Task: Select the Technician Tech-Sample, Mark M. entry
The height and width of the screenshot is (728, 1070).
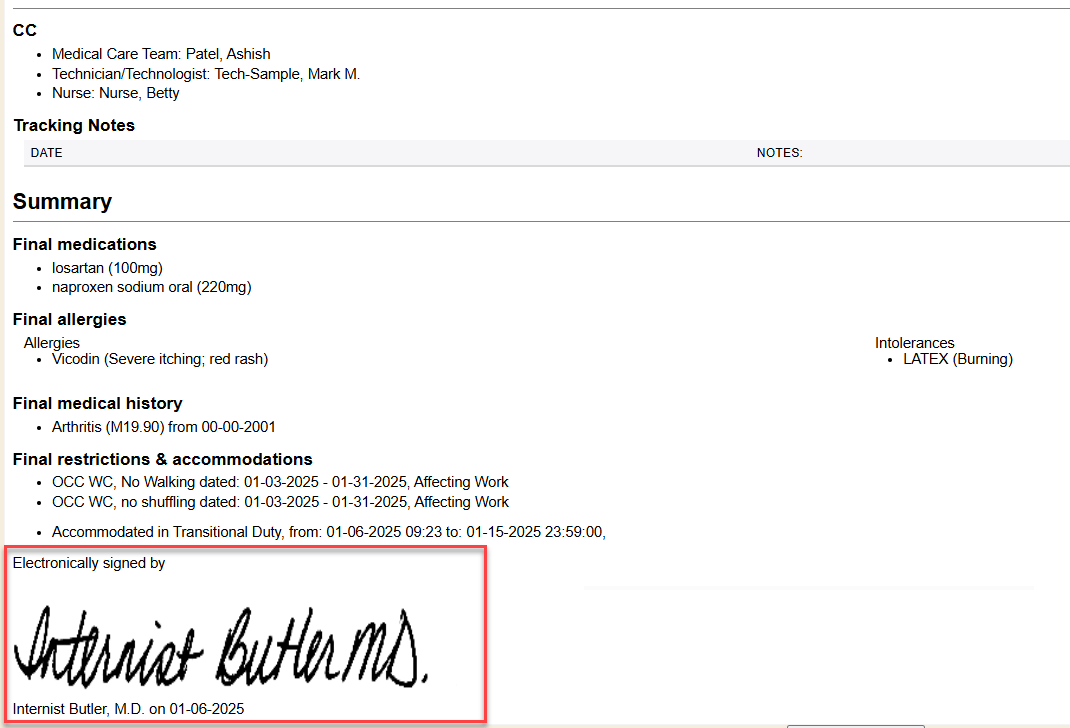Action: click(x=205, y=74)
